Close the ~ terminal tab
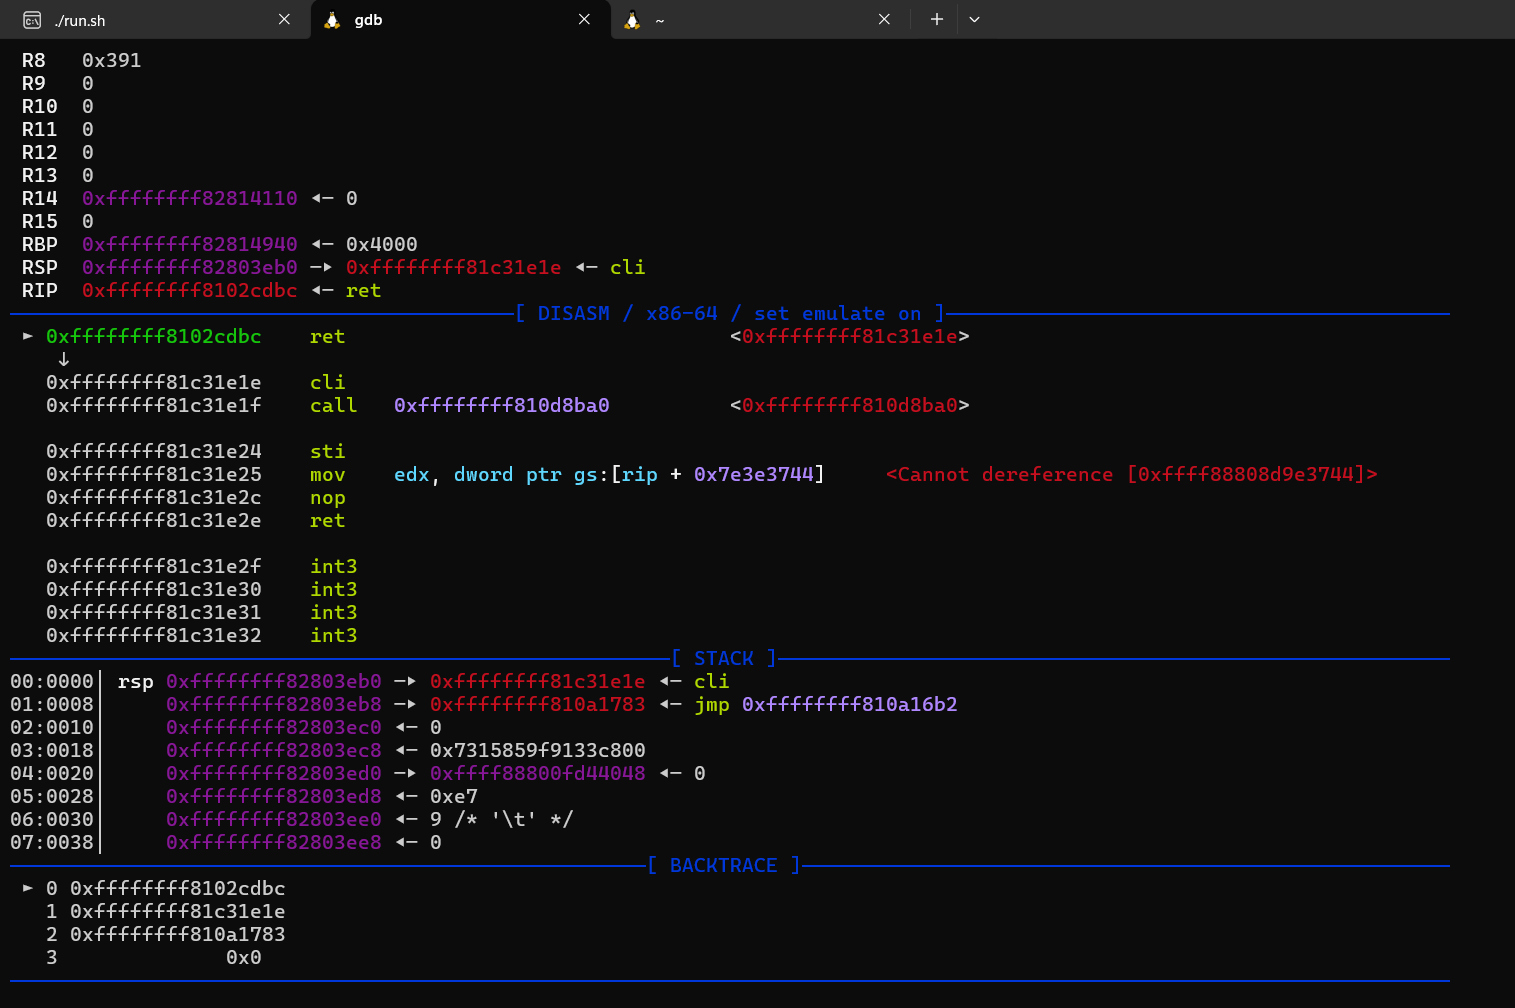This screenshot has width=1515, height=1008. [884, 19]
